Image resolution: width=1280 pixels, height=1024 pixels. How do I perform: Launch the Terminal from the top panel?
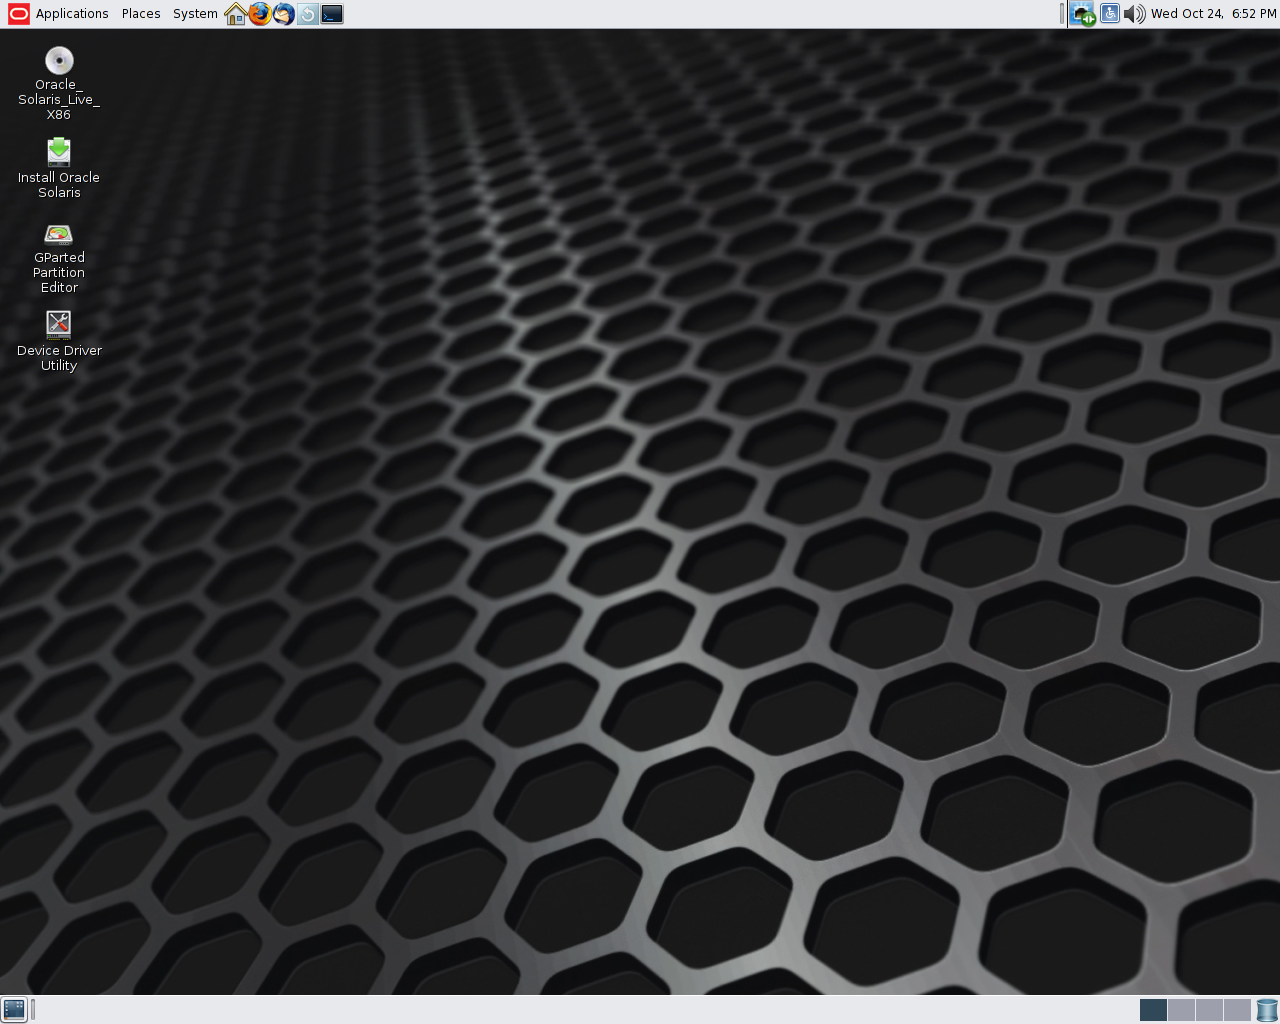click(332, 14)
